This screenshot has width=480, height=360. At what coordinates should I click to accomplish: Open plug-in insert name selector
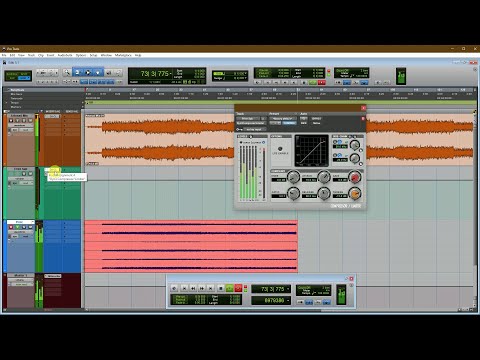pos(252,123)
